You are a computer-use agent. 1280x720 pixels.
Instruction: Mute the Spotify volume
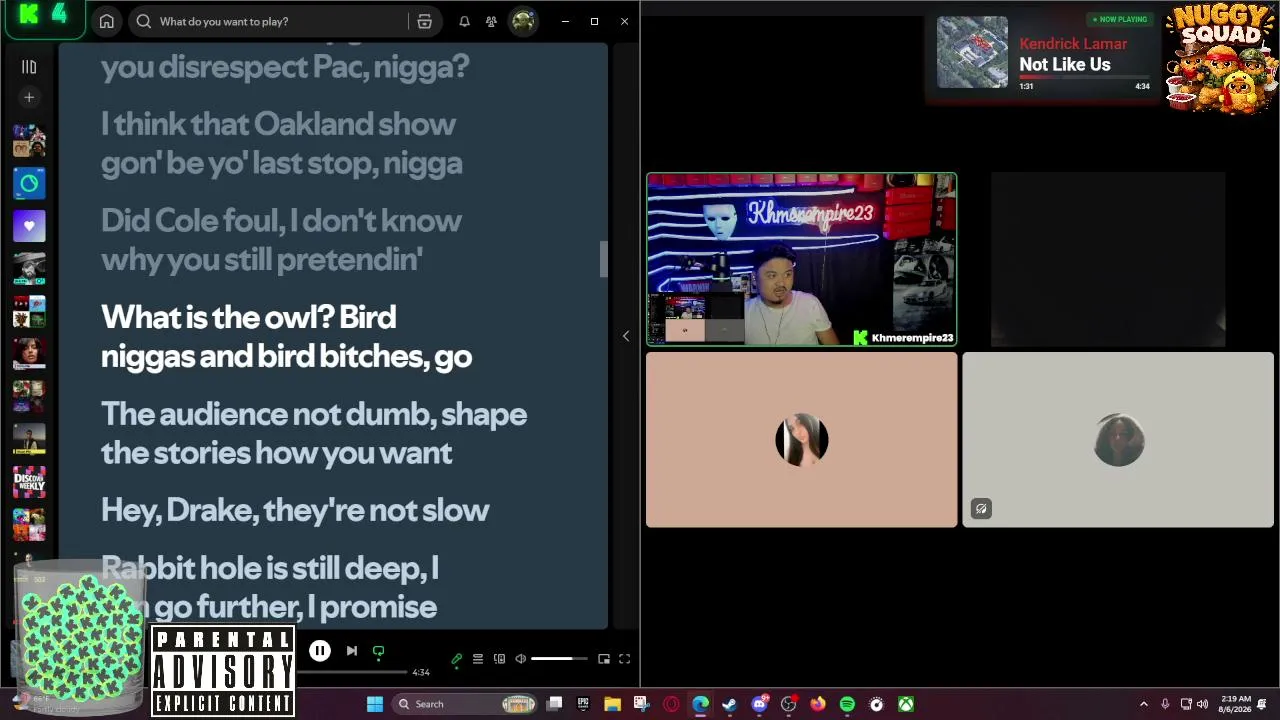(520, 659)
